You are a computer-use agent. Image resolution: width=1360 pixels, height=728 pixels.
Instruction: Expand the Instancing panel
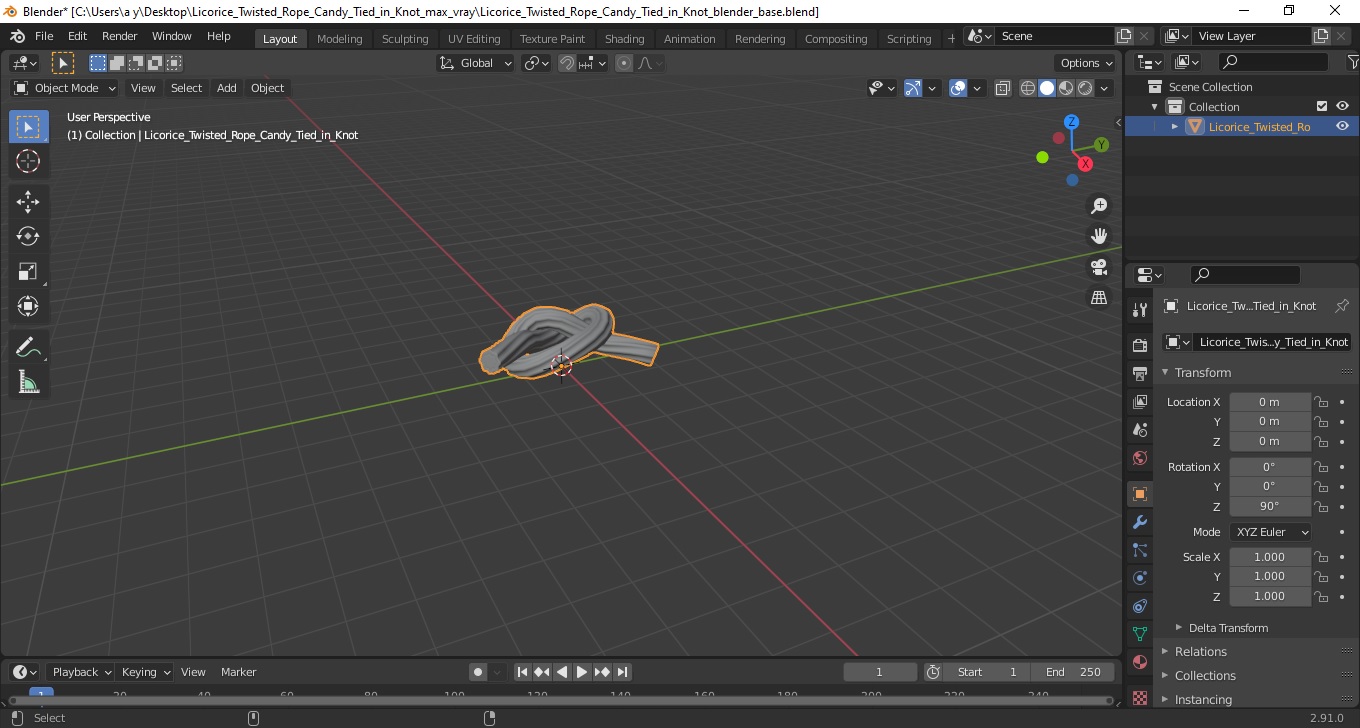click(x=1203, y=699)
